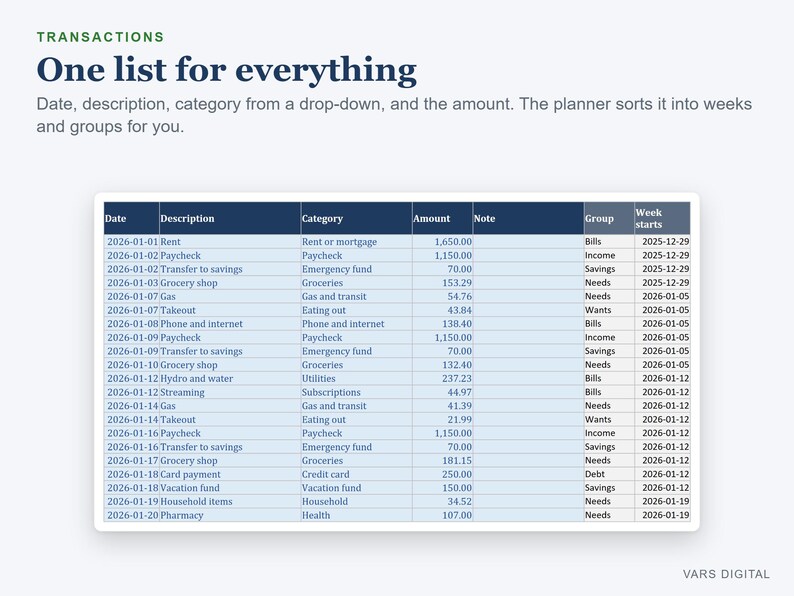
Task: Click the VARS DIGITAL text
Action: click(726, 574)
